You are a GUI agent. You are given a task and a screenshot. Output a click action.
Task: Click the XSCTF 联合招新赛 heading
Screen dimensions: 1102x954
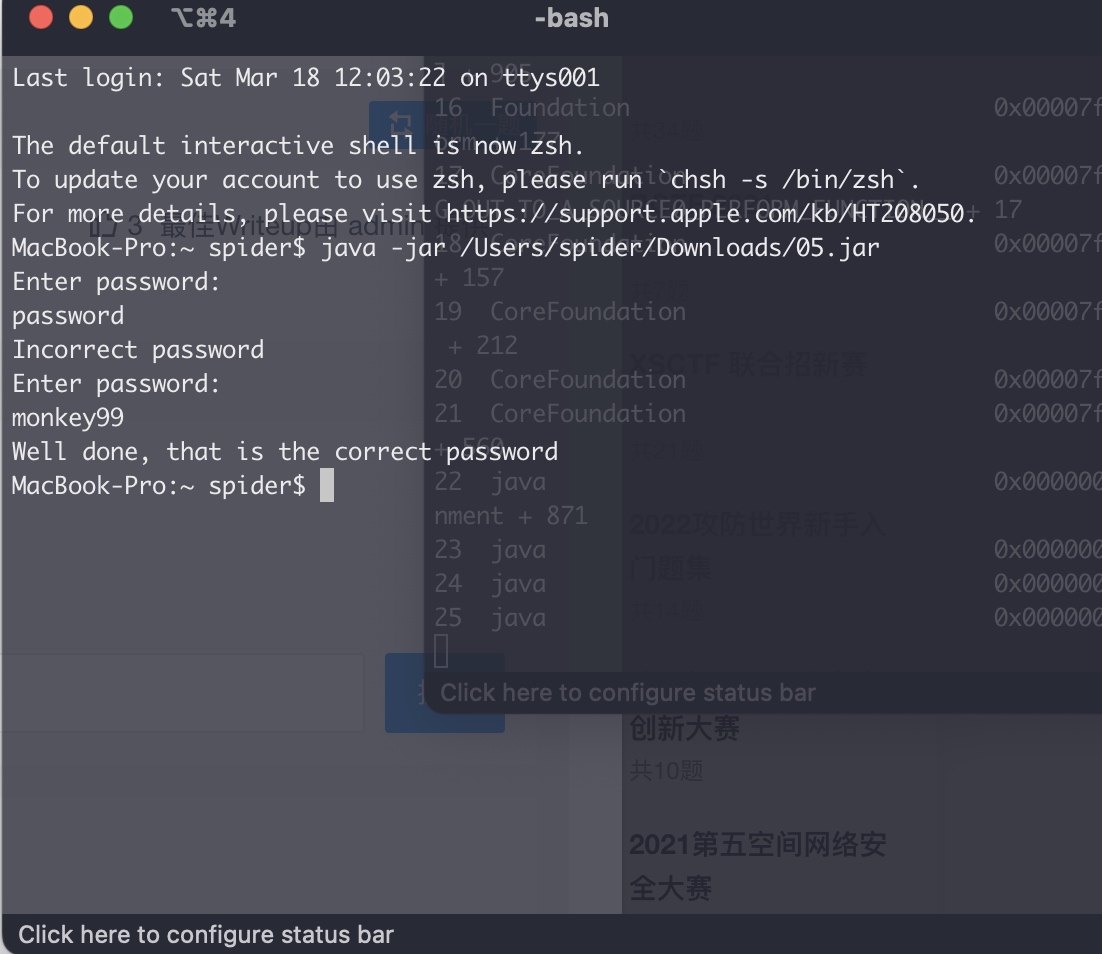(x=748, y=363)
